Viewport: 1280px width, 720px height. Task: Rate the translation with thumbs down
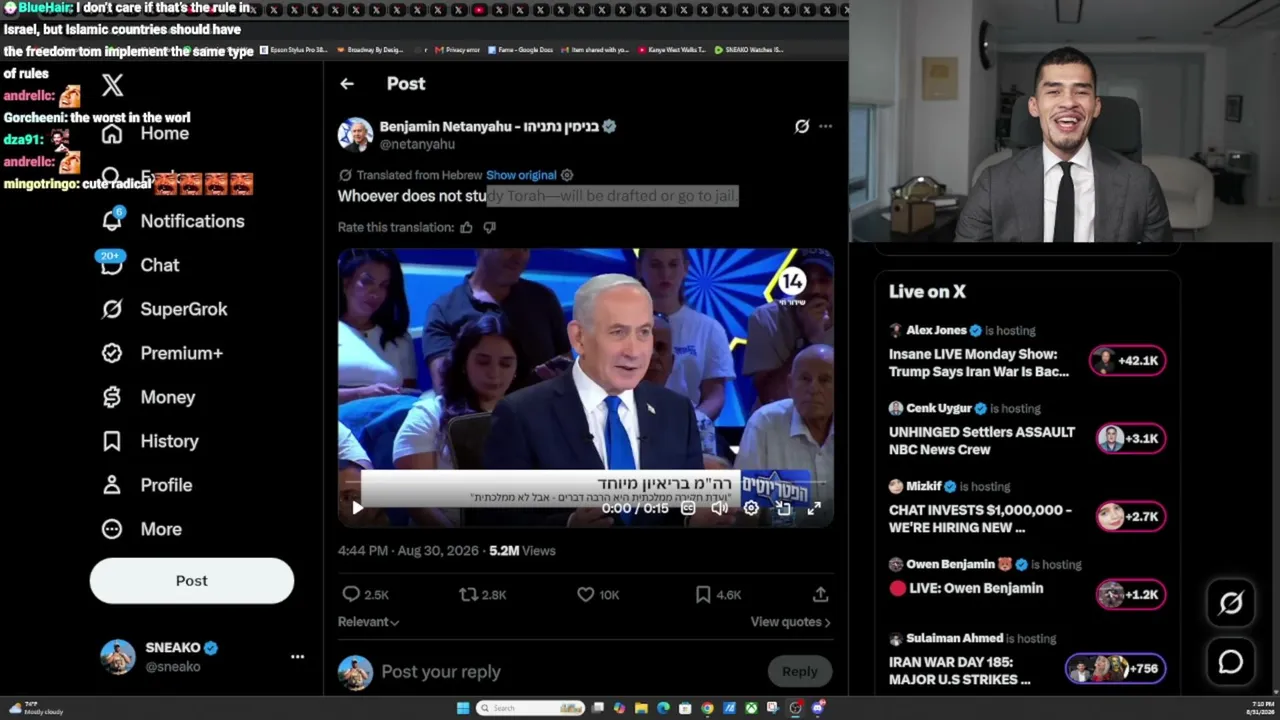tap(489, 228)
